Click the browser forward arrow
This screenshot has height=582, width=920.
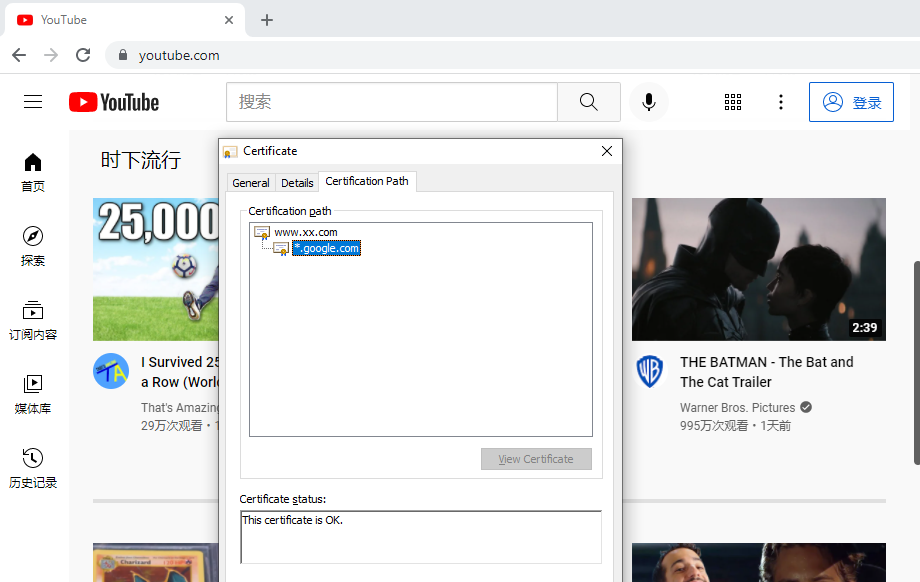coord(51,55)
